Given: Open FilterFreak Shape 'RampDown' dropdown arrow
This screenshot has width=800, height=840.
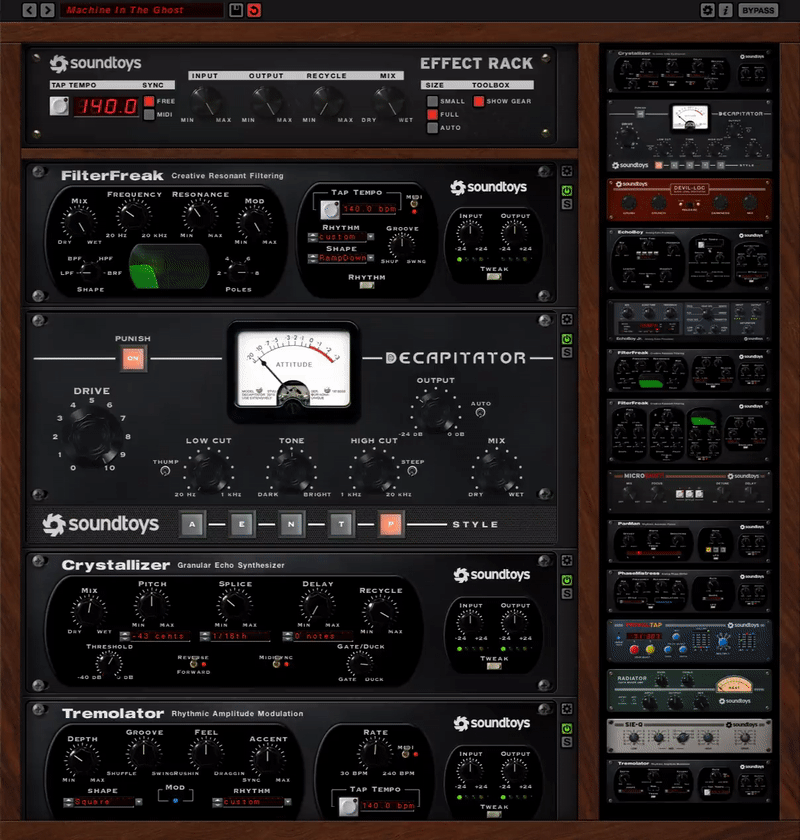Looking at the screenshot, I should pos(371,258).
